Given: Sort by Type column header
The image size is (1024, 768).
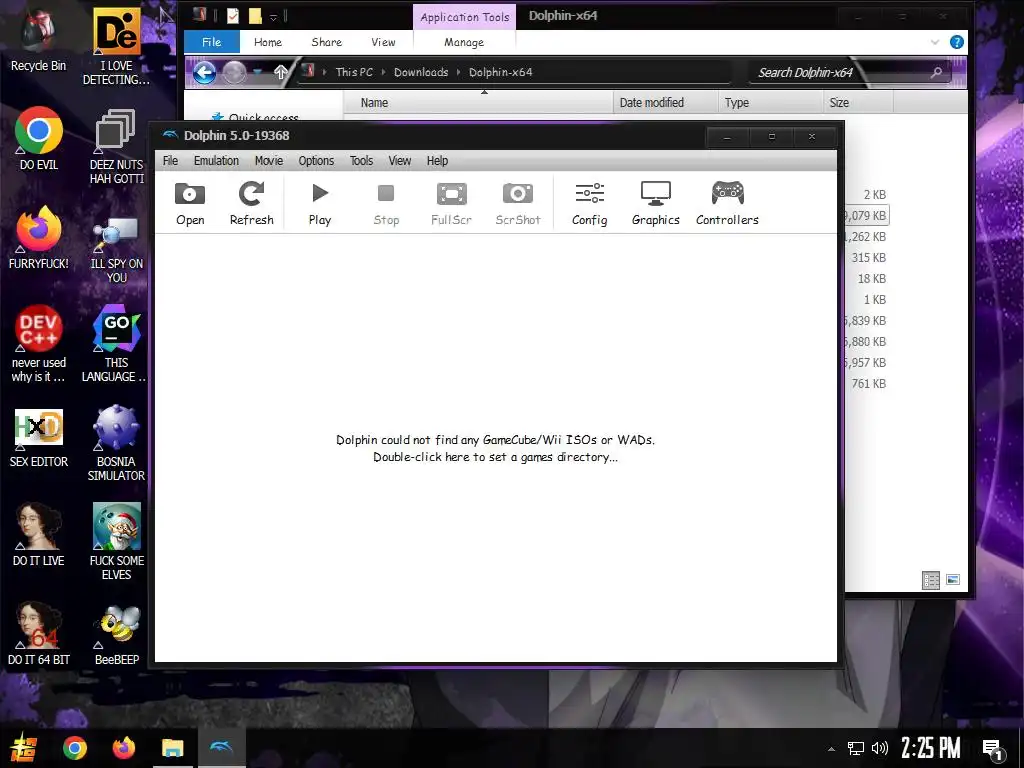Looking at the screenshot, I should click(770, 103).
